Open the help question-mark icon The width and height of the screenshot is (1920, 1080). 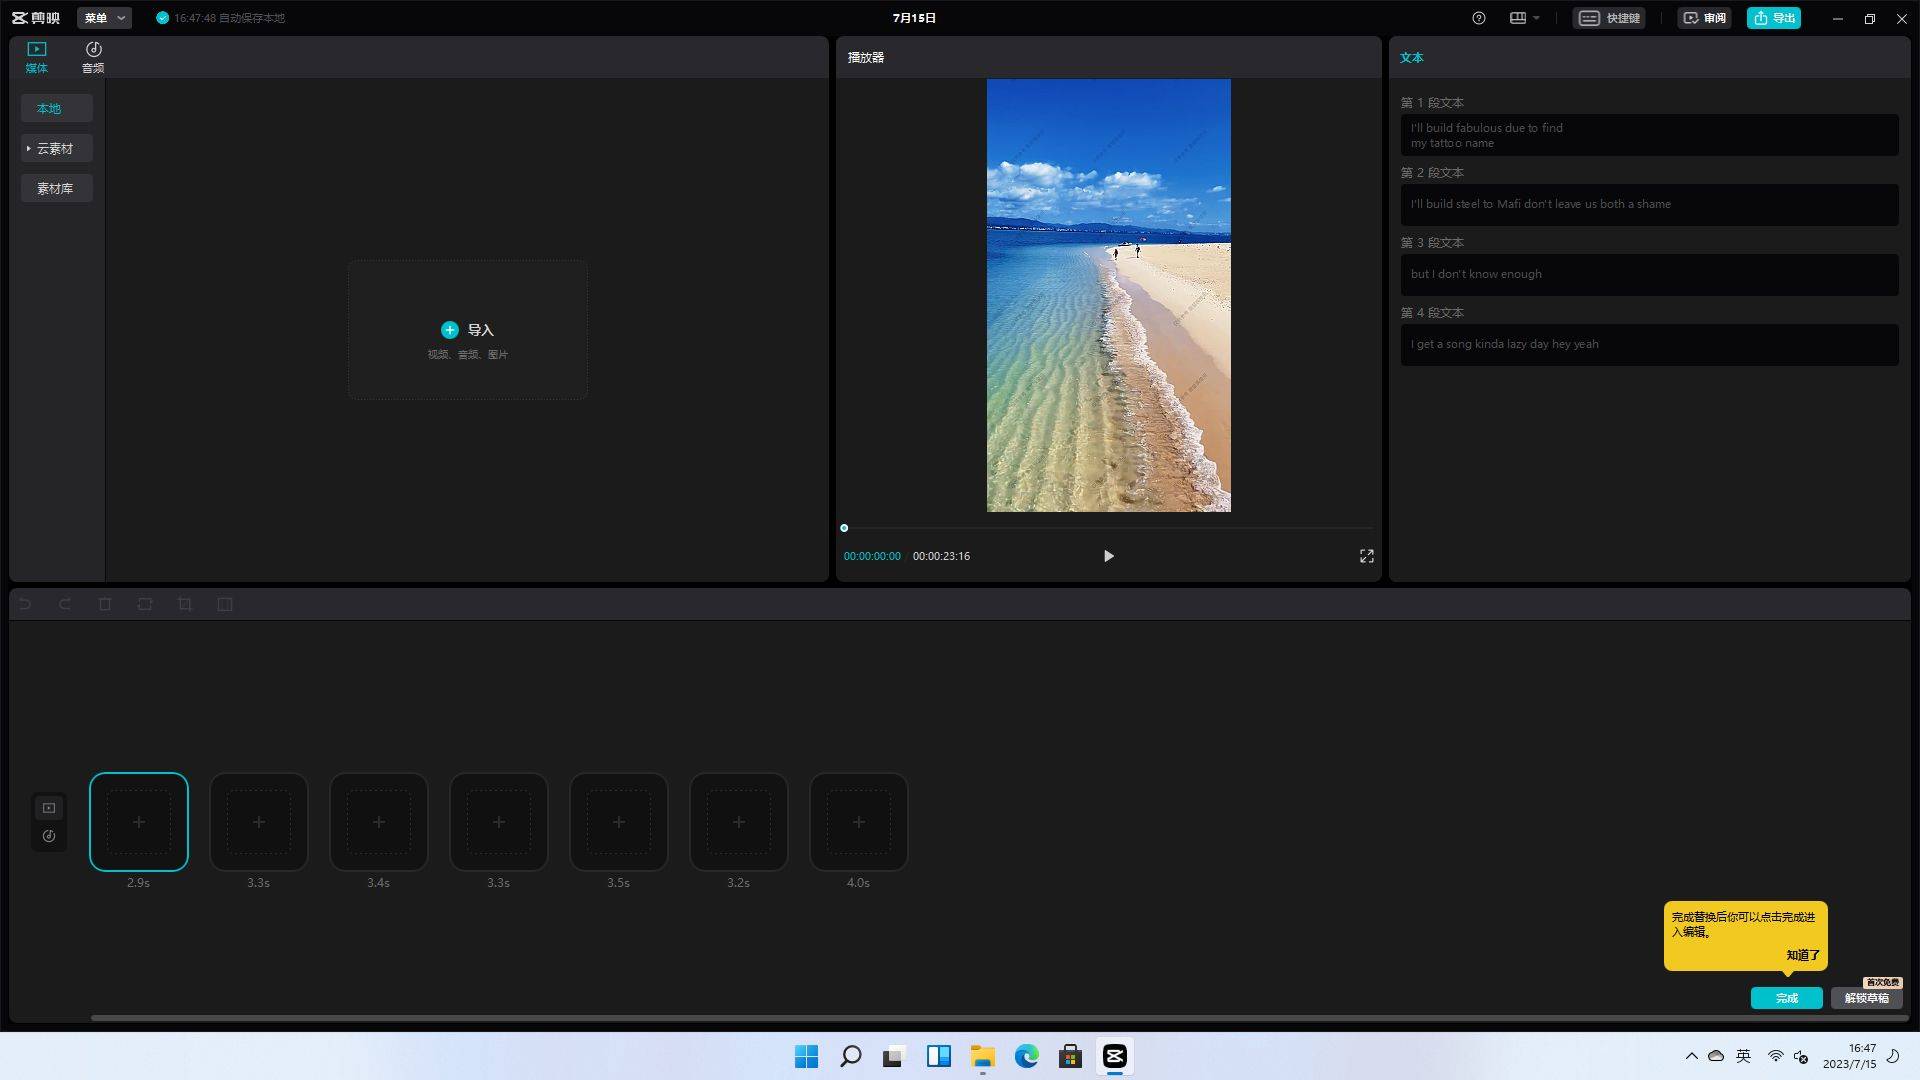1479,18
